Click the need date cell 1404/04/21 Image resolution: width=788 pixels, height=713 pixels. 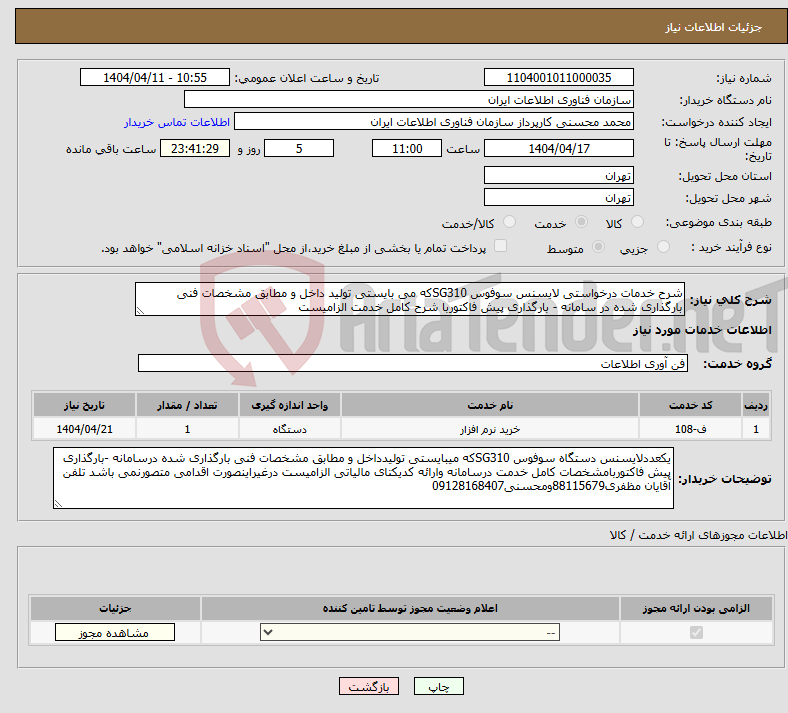(x=84, y=429)
